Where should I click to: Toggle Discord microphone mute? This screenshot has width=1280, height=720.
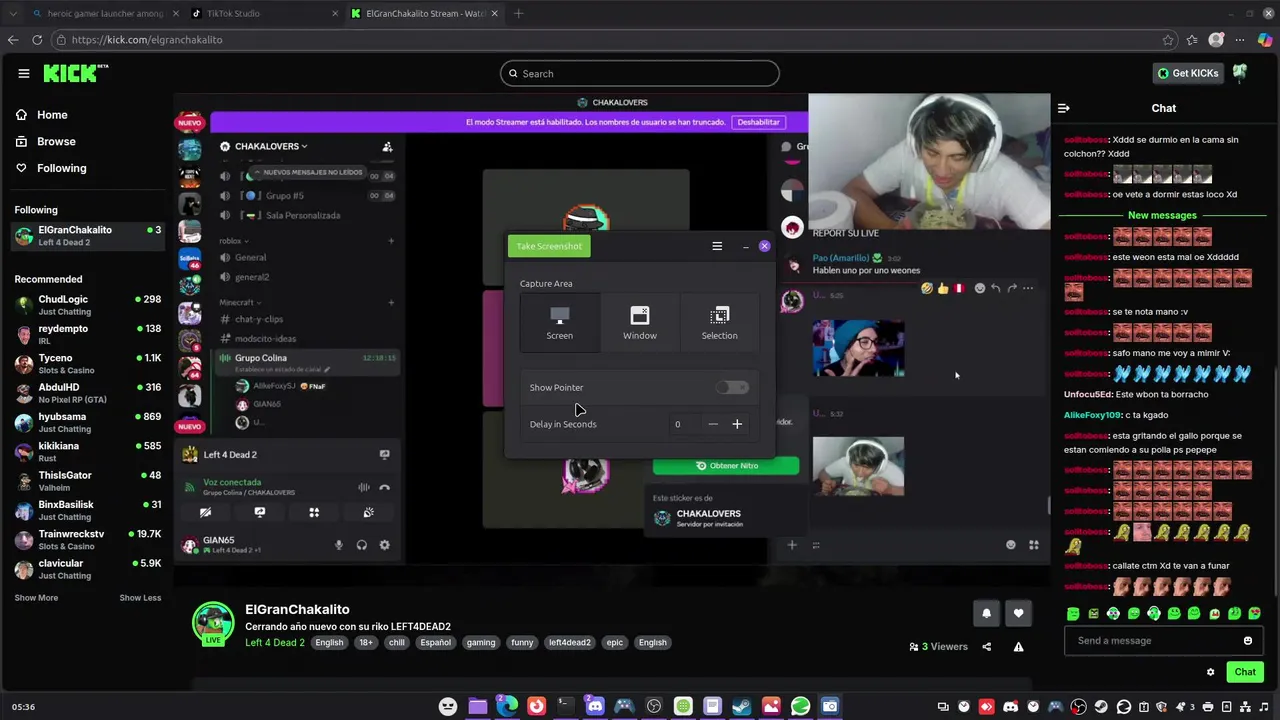click(x=338, y=545)
